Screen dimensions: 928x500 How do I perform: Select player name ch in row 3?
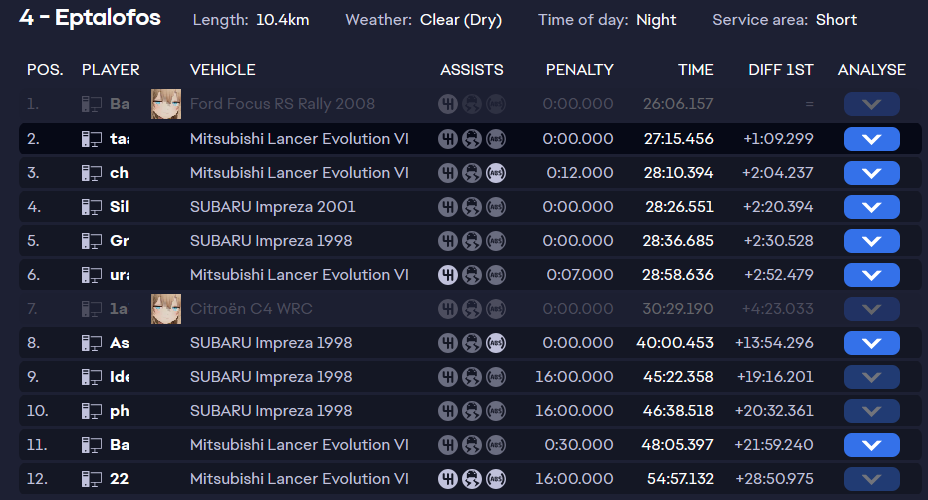pyautogui.click(x=120, y=173)
